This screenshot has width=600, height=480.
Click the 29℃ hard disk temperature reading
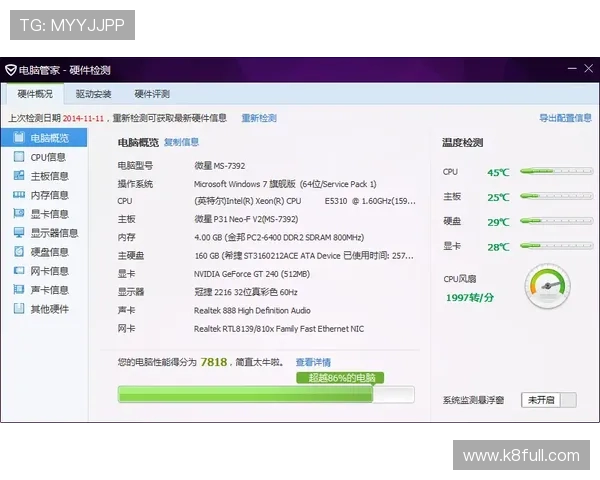tap(498, 222)
